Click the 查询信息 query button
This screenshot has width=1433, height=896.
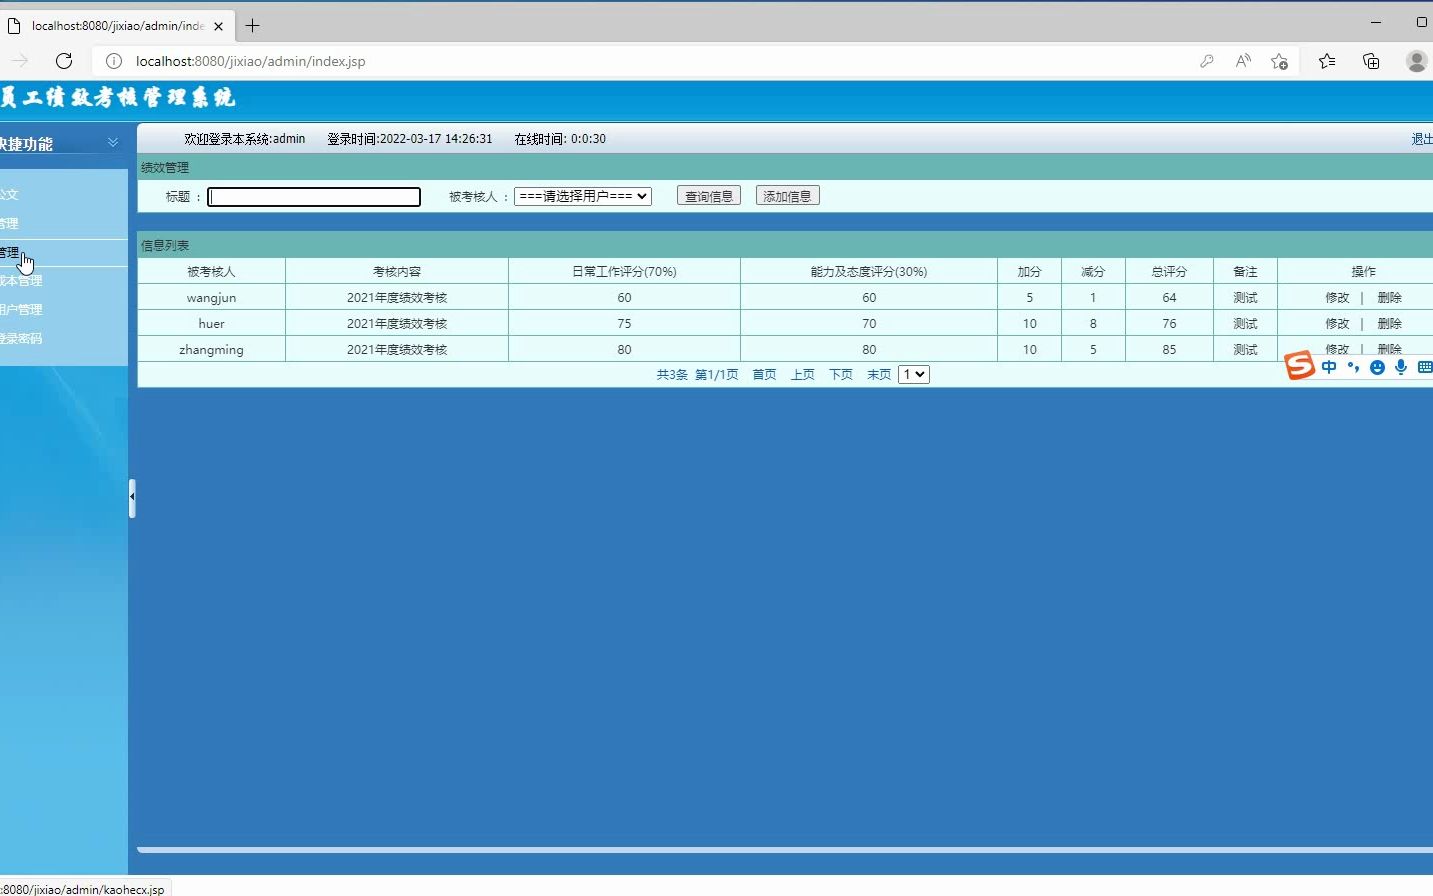click(x=708, y=195)
